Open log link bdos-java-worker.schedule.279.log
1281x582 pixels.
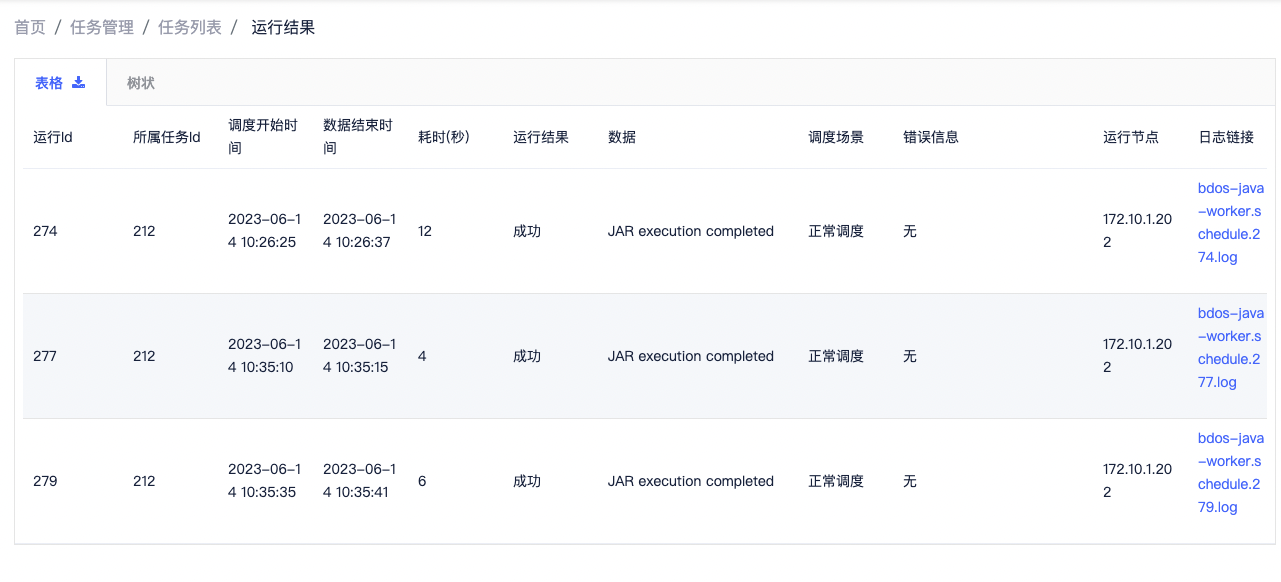pos(1231,472)
